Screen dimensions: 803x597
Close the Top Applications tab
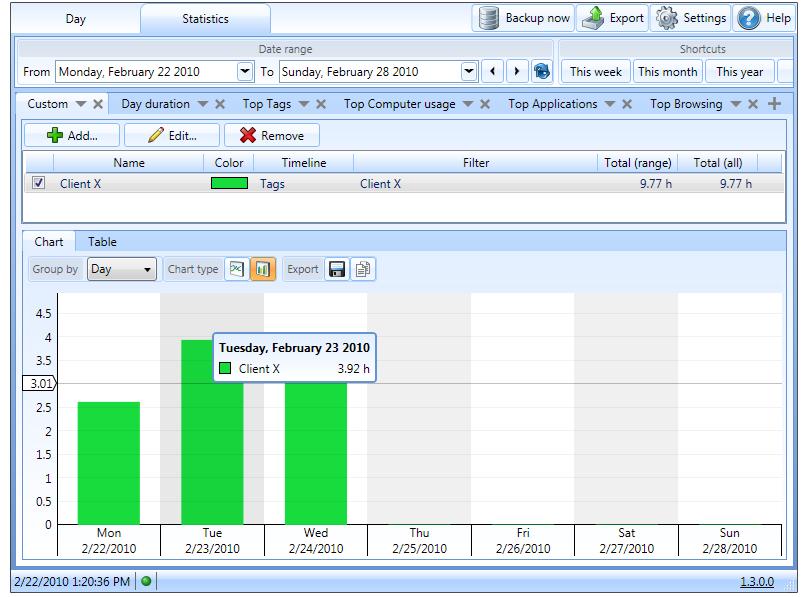point(627,104)
